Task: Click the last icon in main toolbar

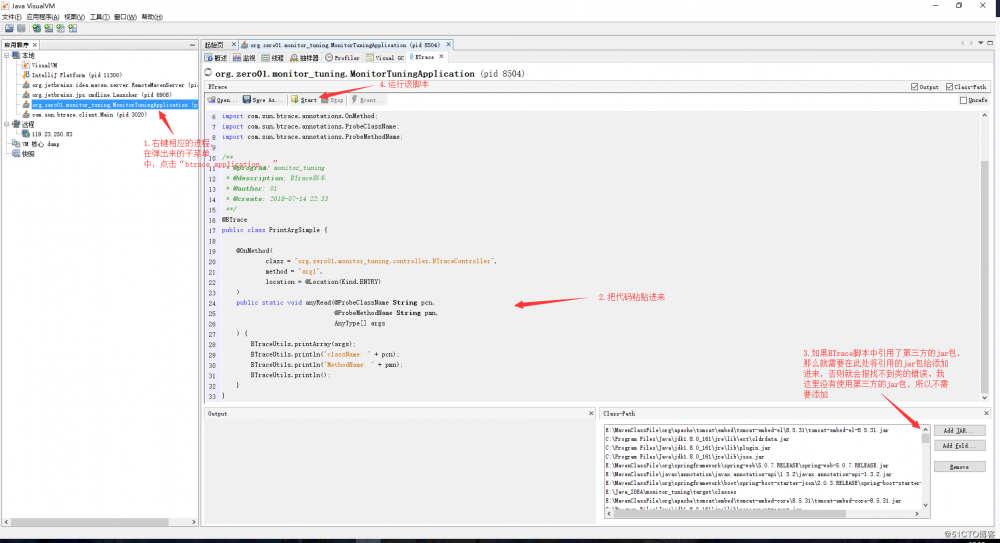Action: pyautogui.click(x=73, y=28)
